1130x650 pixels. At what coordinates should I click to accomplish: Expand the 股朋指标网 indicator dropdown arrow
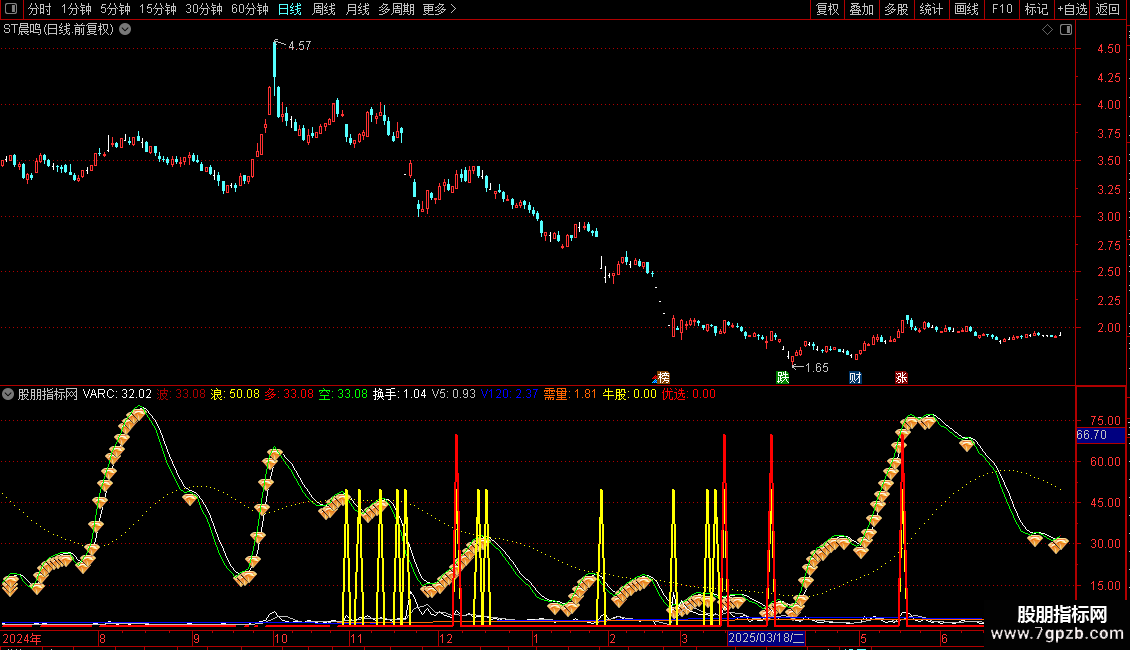pyautogui.click(x=8, y=394)
